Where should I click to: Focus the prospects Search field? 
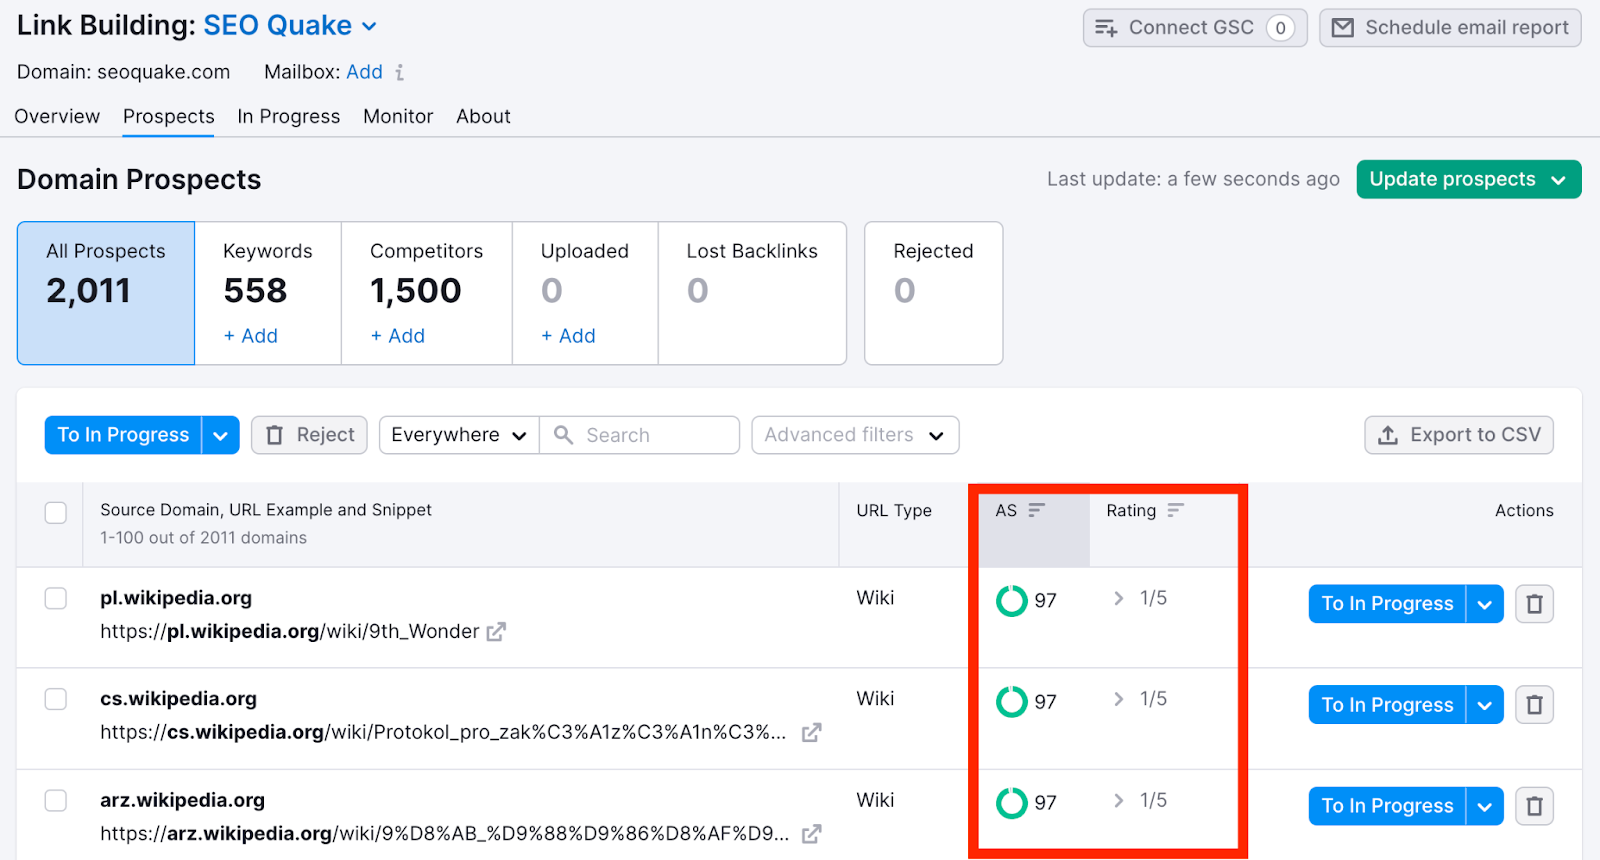(x=655, y=435)
